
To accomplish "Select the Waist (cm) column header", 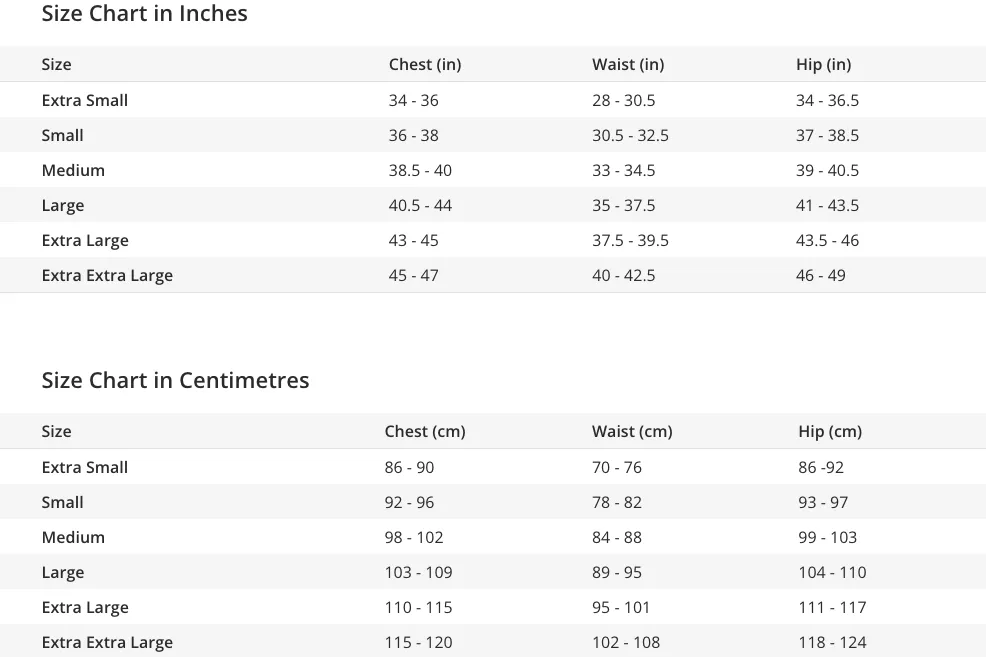I will point(632,431).
